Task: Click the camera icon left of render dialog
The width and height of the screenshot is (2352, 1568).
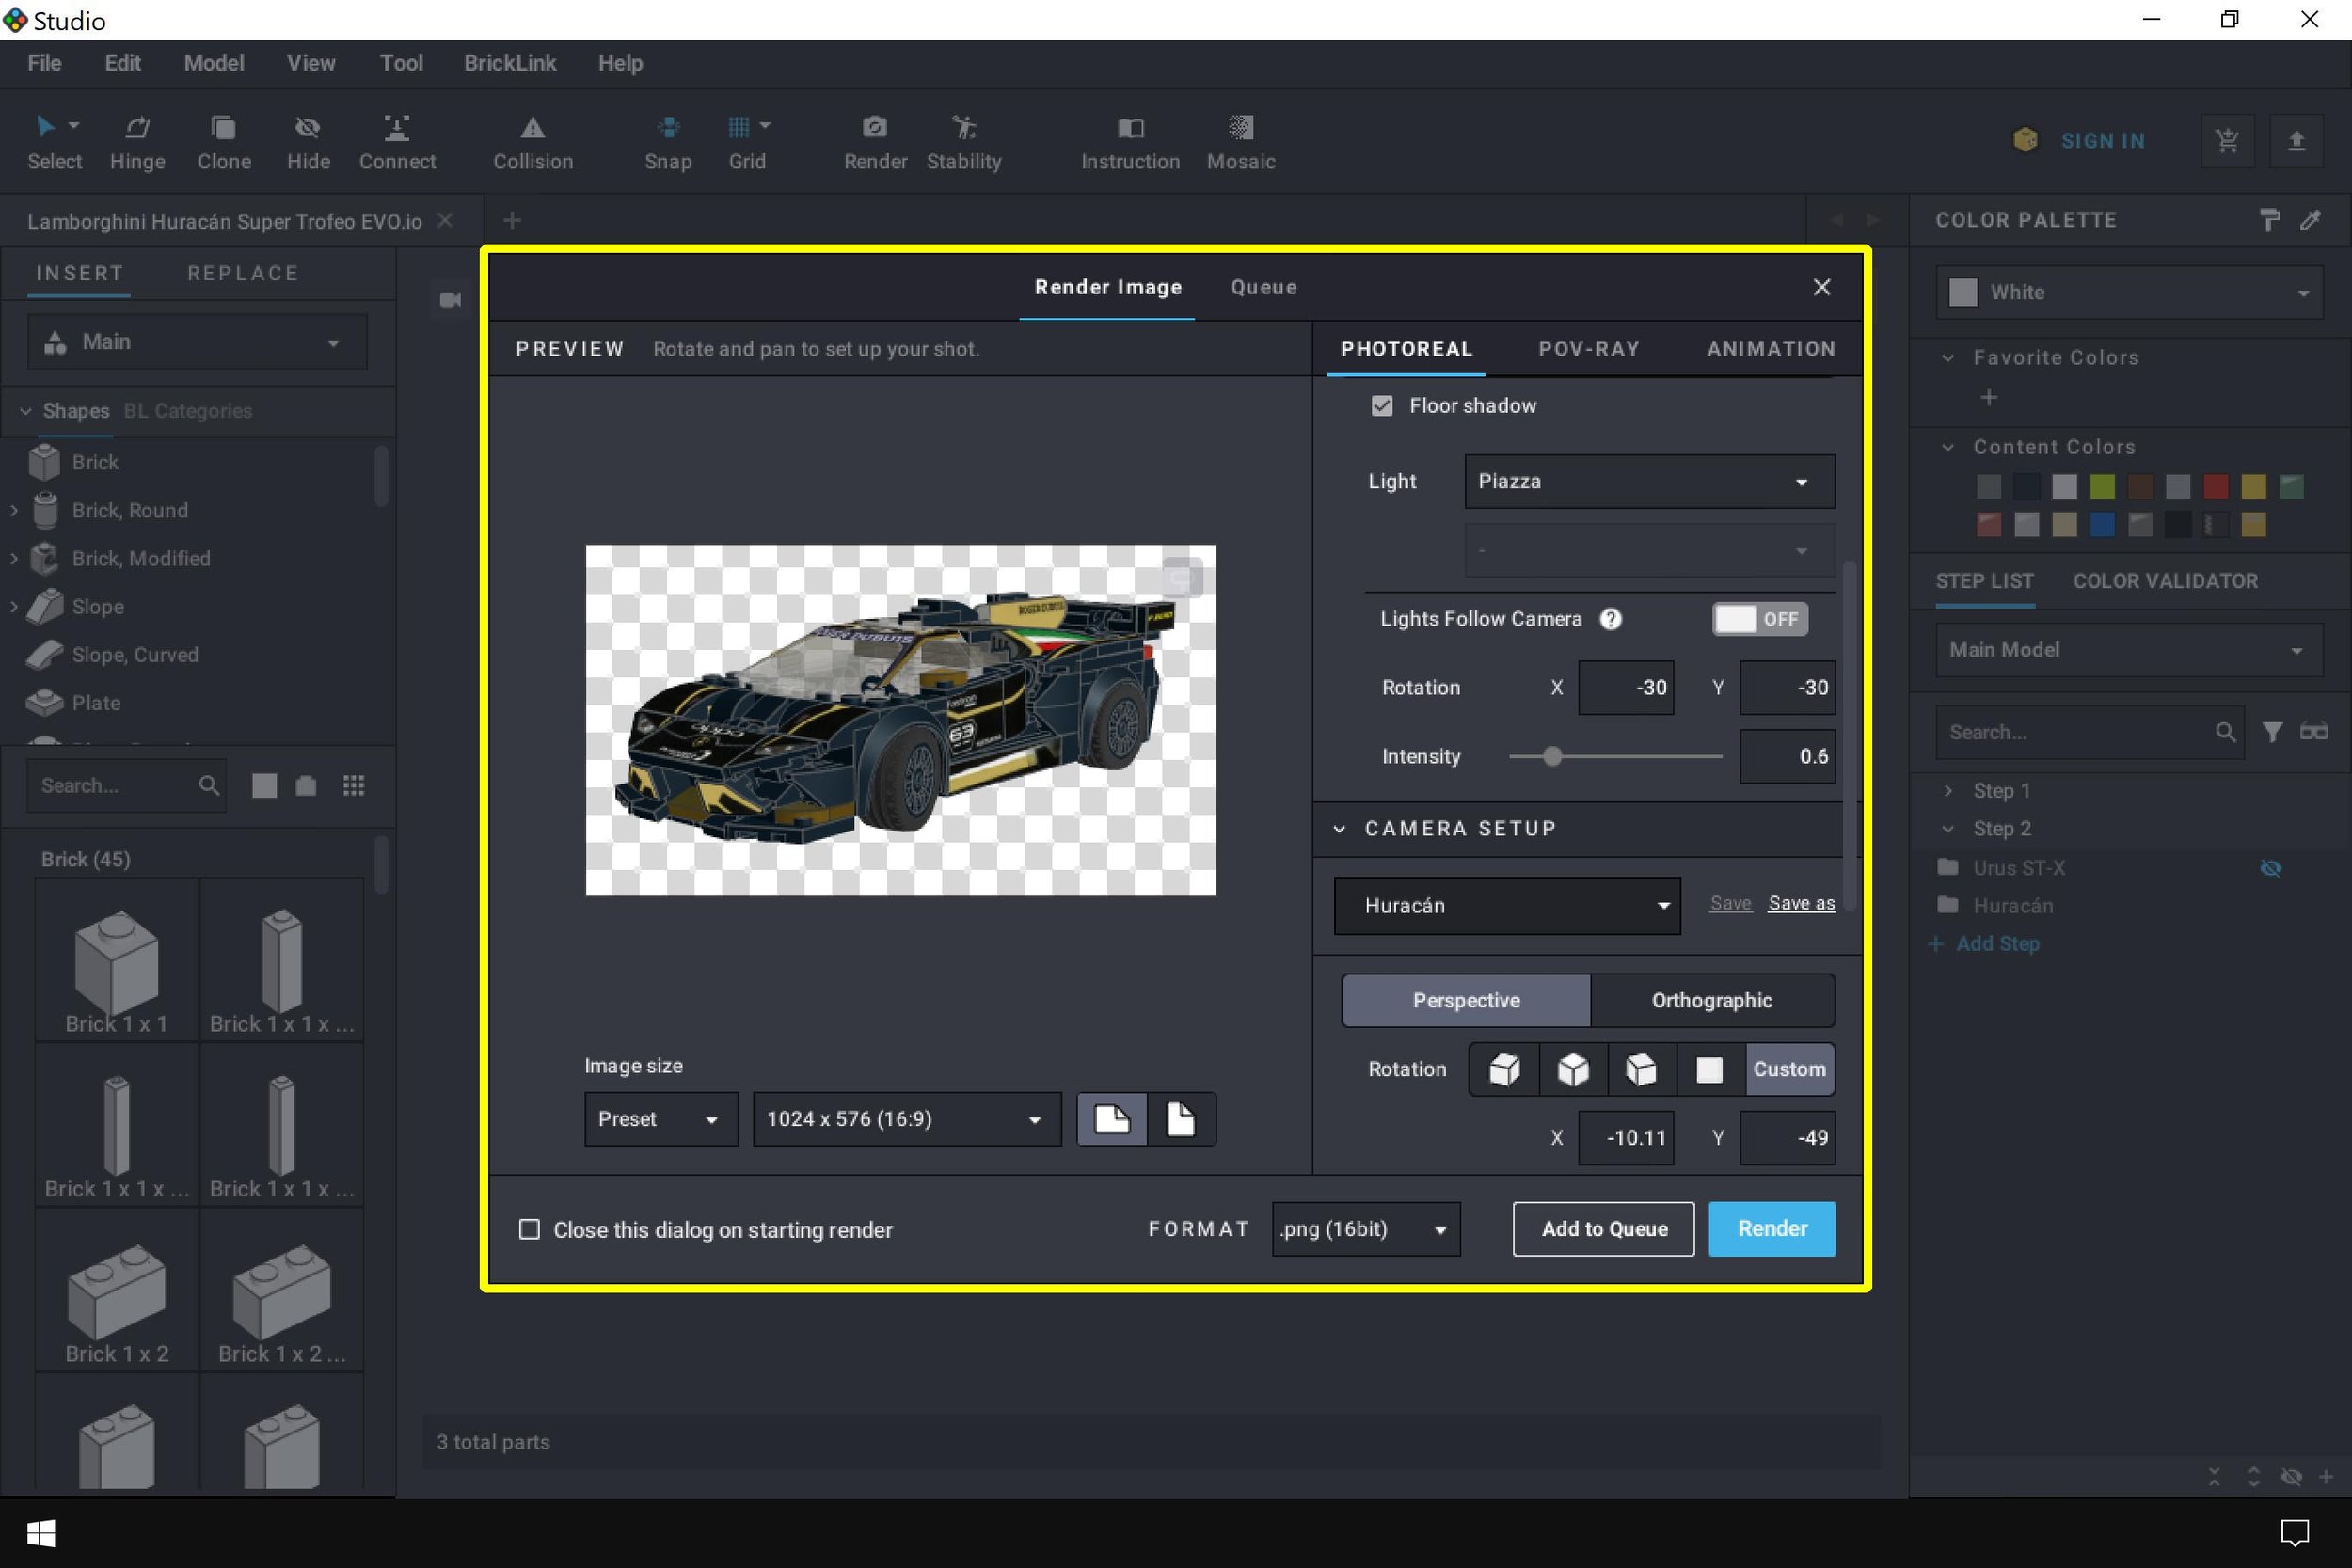Action: pyautogui.click(x=450, y=300)
